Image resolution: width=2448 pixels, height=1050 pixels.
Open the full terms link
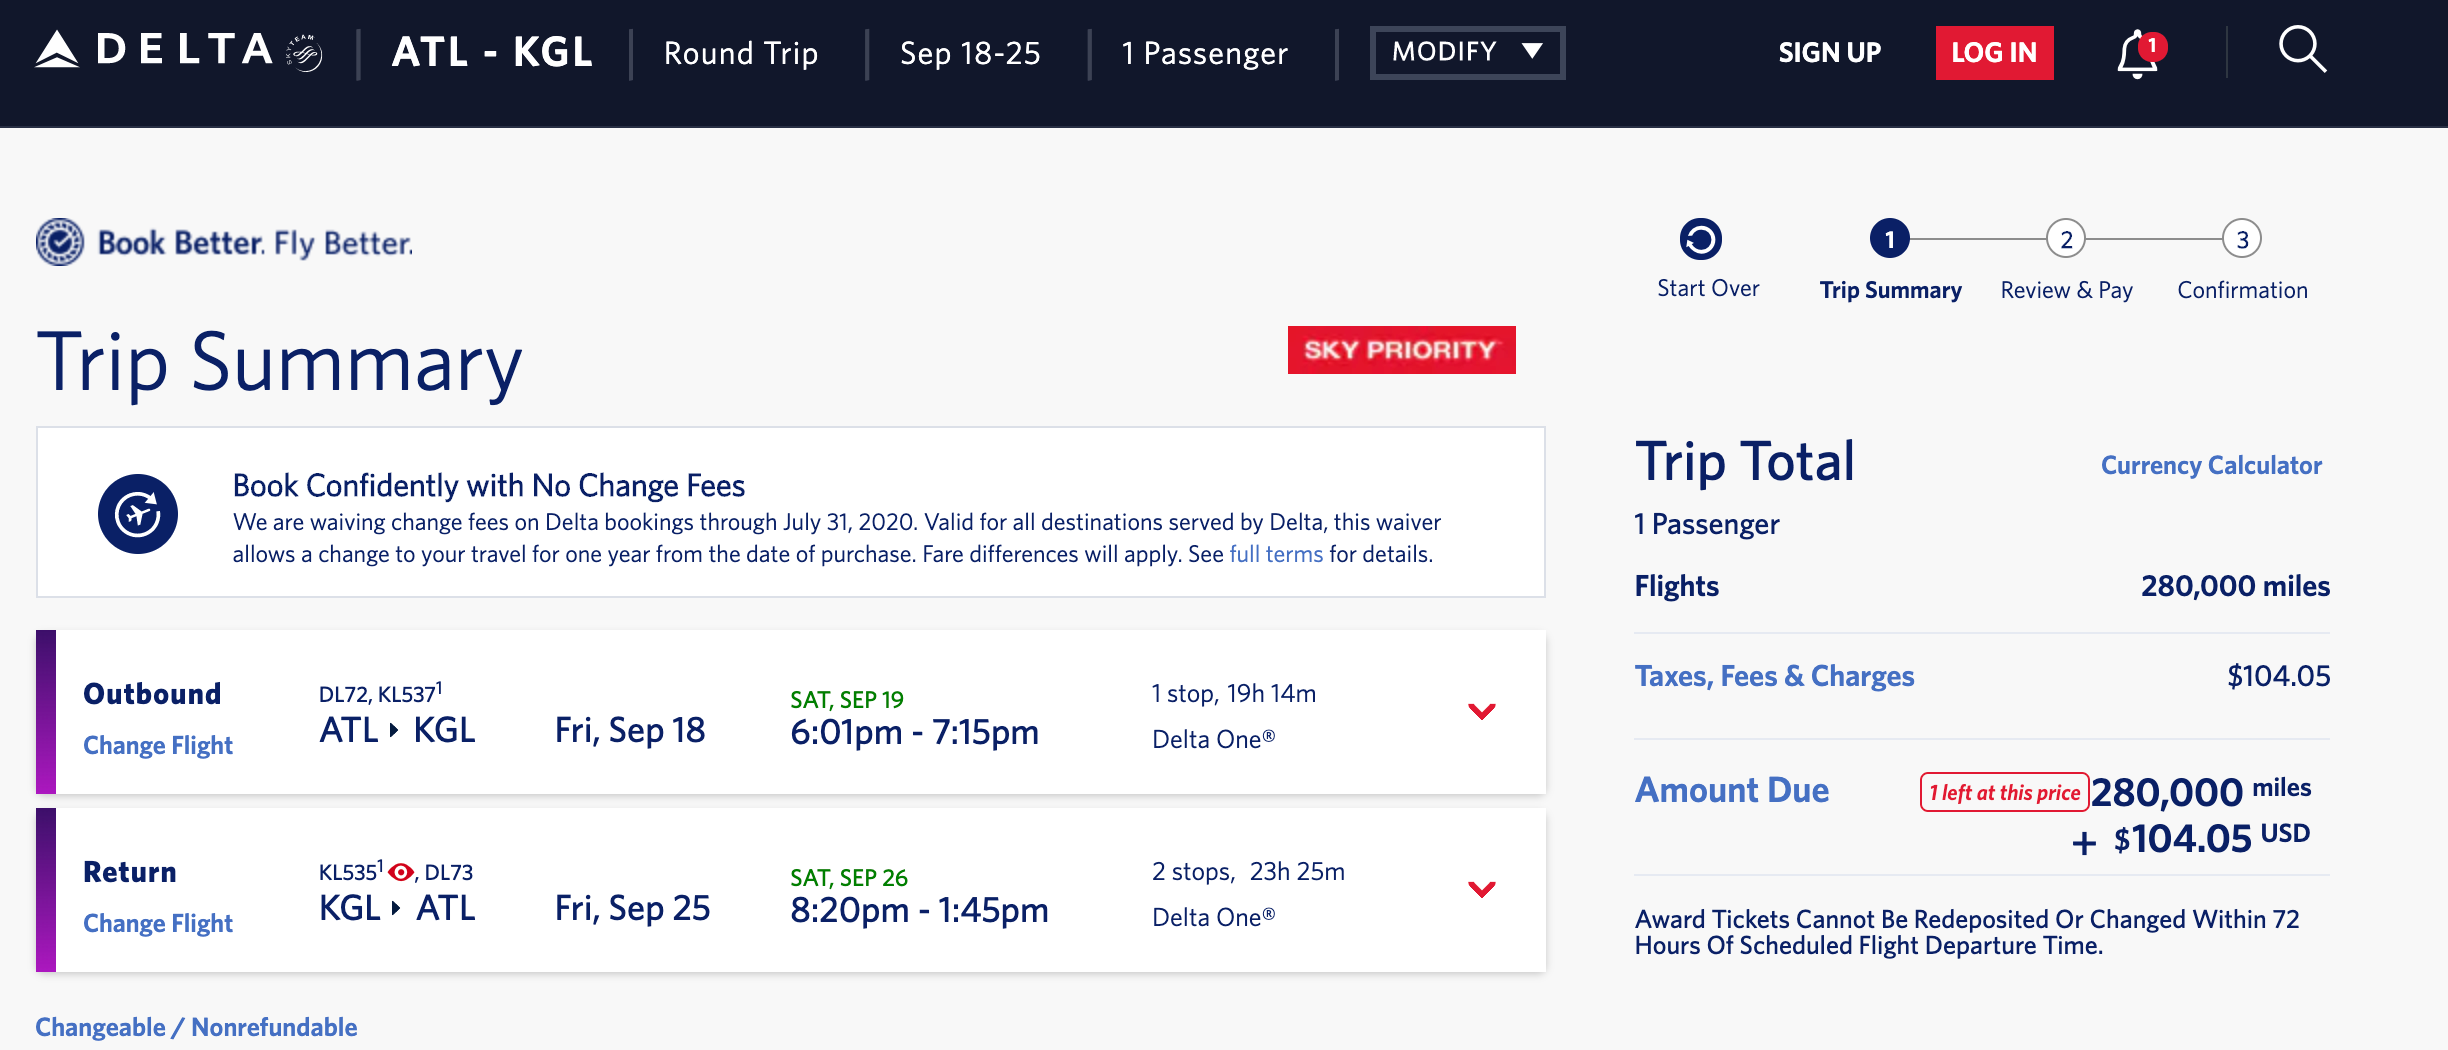[1275, 554]
